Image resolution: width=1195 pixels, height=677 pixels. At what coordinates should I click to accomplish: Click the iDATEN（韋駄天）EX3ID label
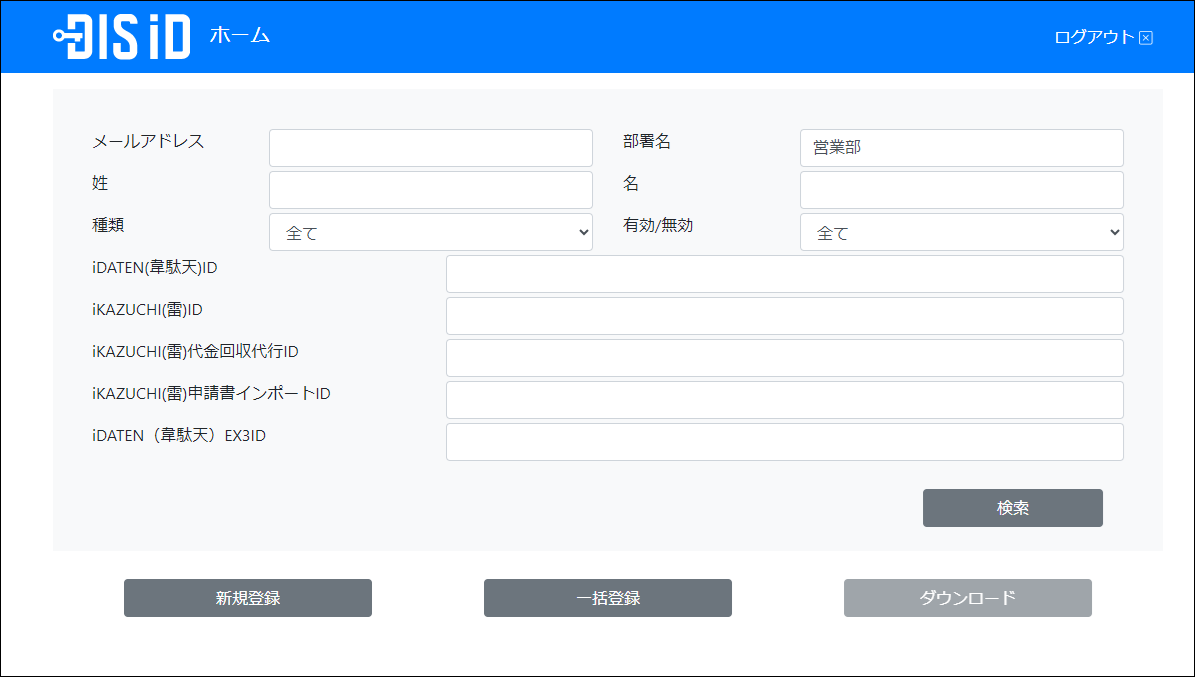(179, 435)
